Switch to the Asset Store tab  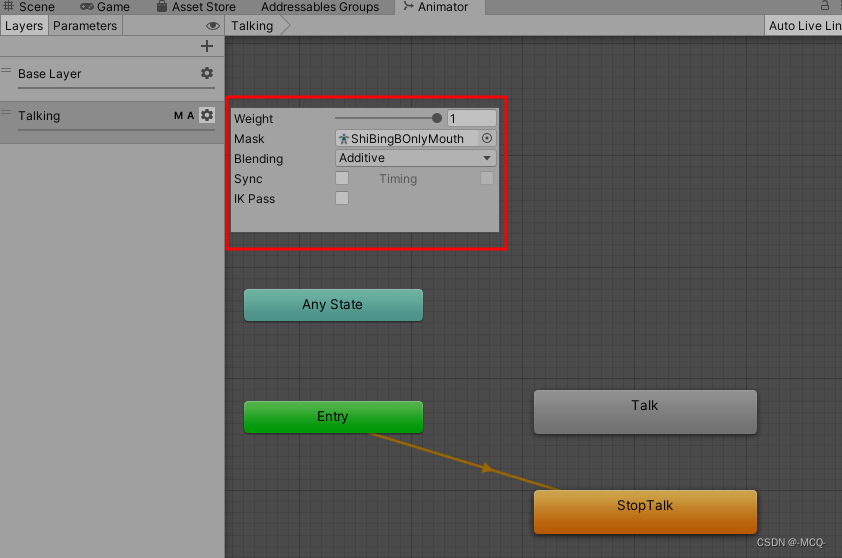coord(197,7)
